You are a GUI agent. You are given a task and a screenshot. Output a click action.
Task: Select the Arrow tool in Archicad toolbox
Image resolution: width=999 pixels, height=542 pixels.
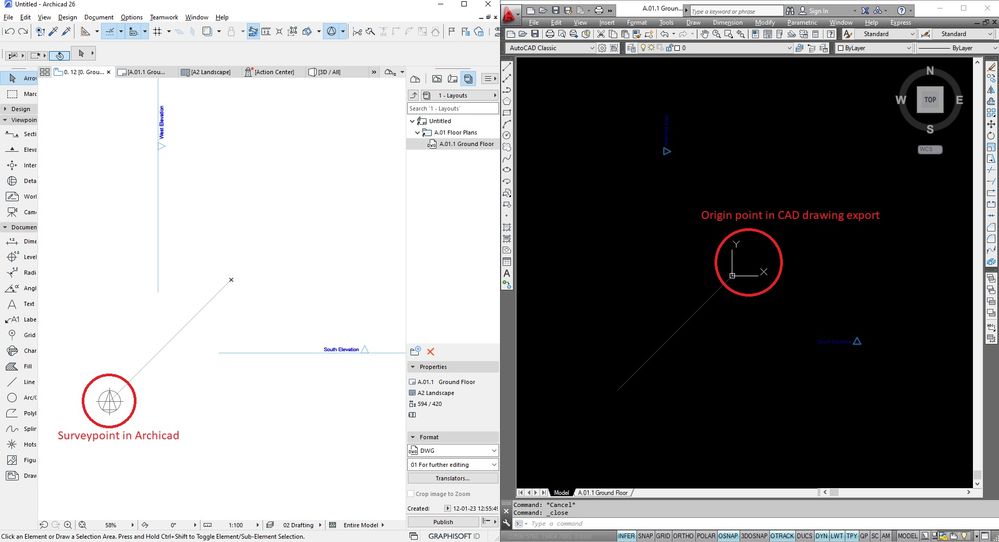coord(19,78)
